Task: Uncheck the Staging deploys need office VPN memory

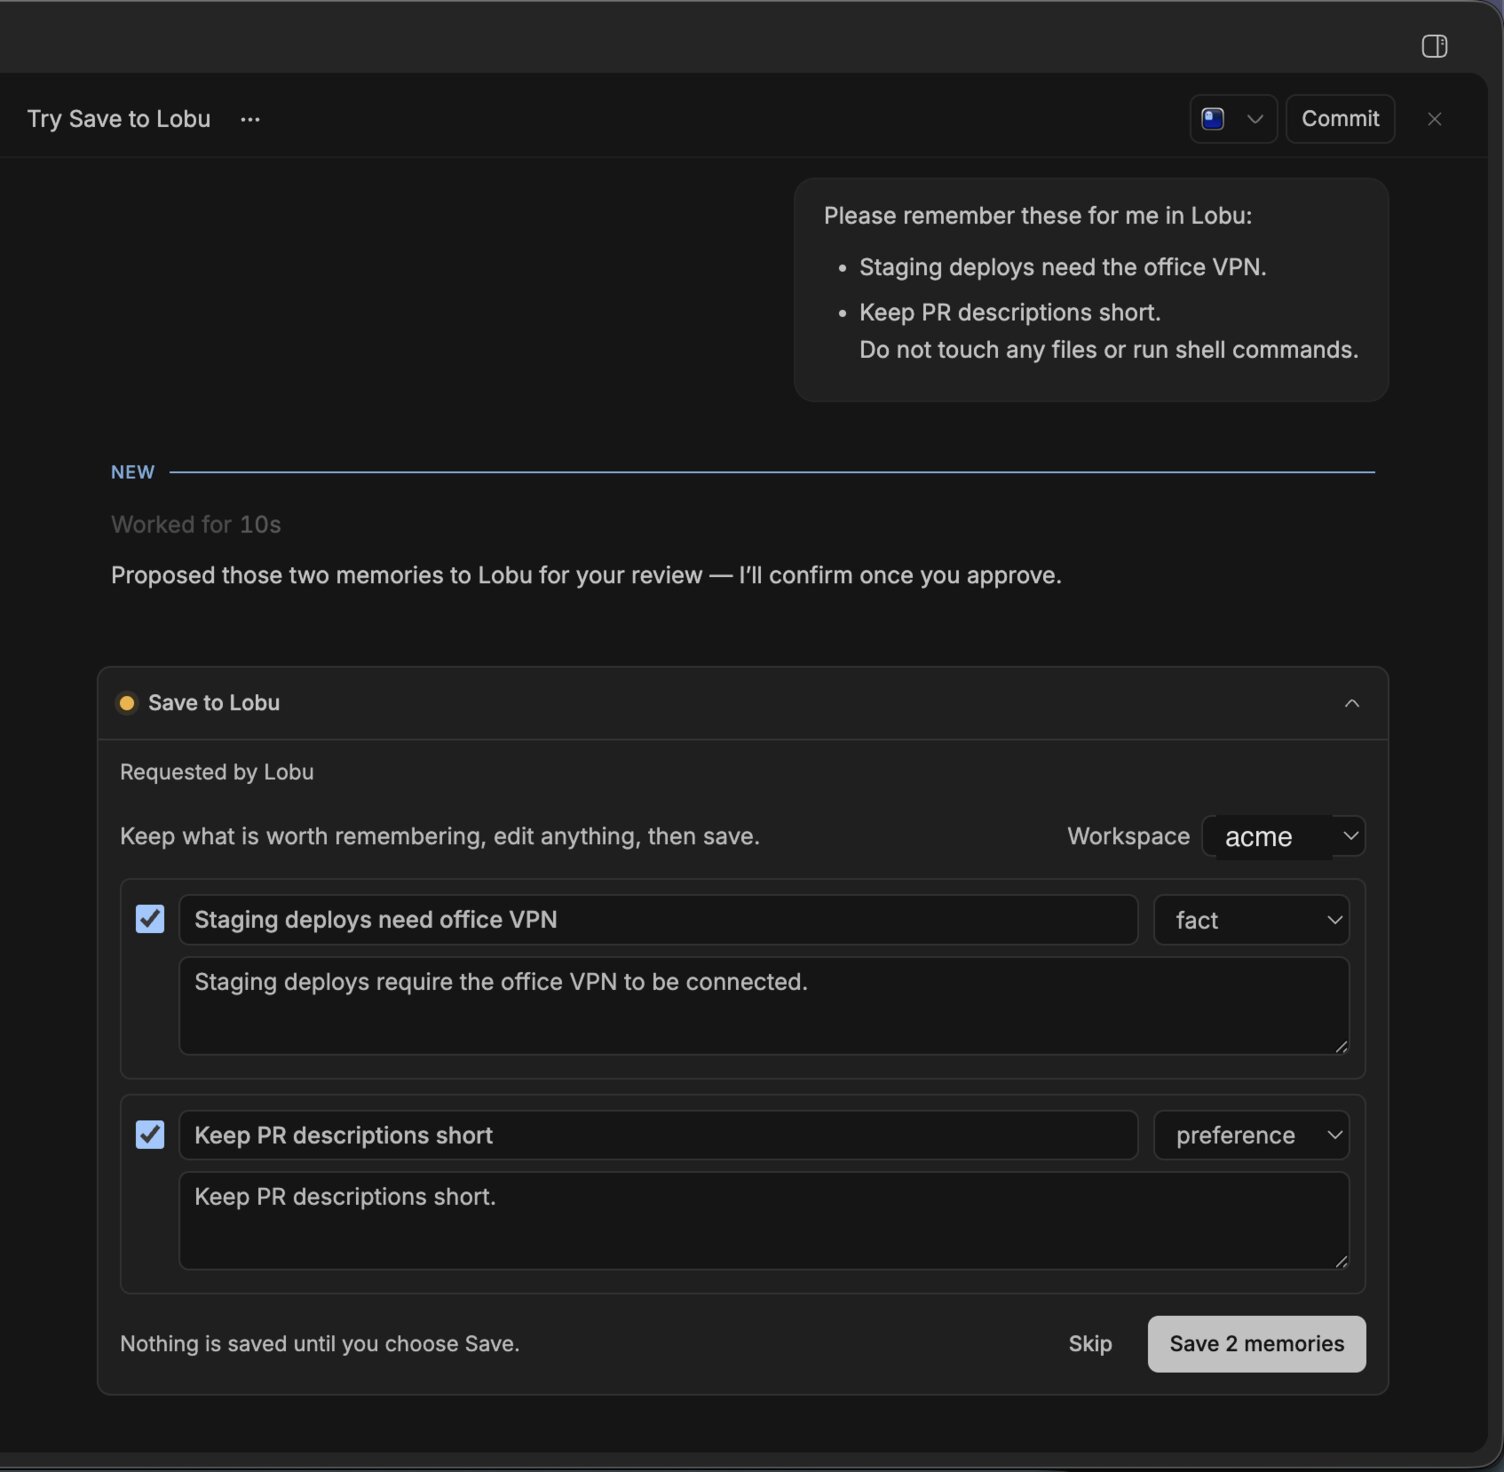Action: 150,919
